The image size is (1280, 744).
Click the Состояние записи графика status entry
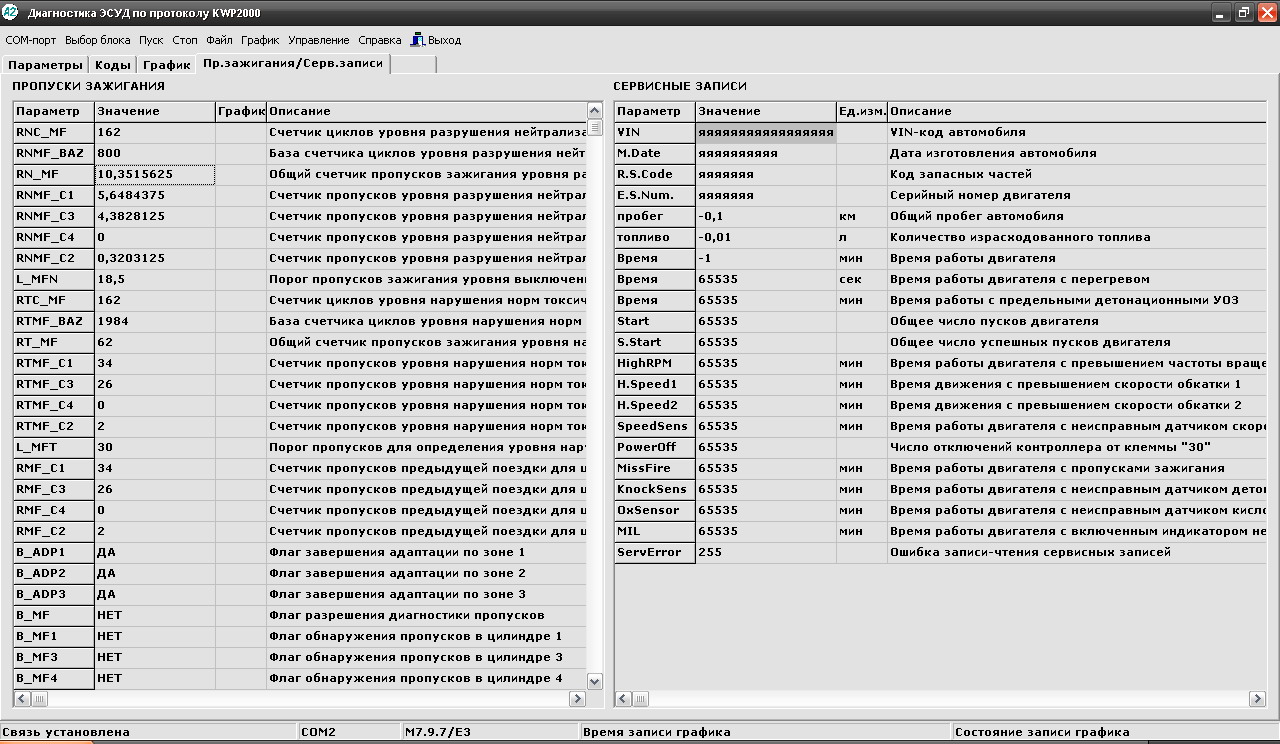point(1114,732)
